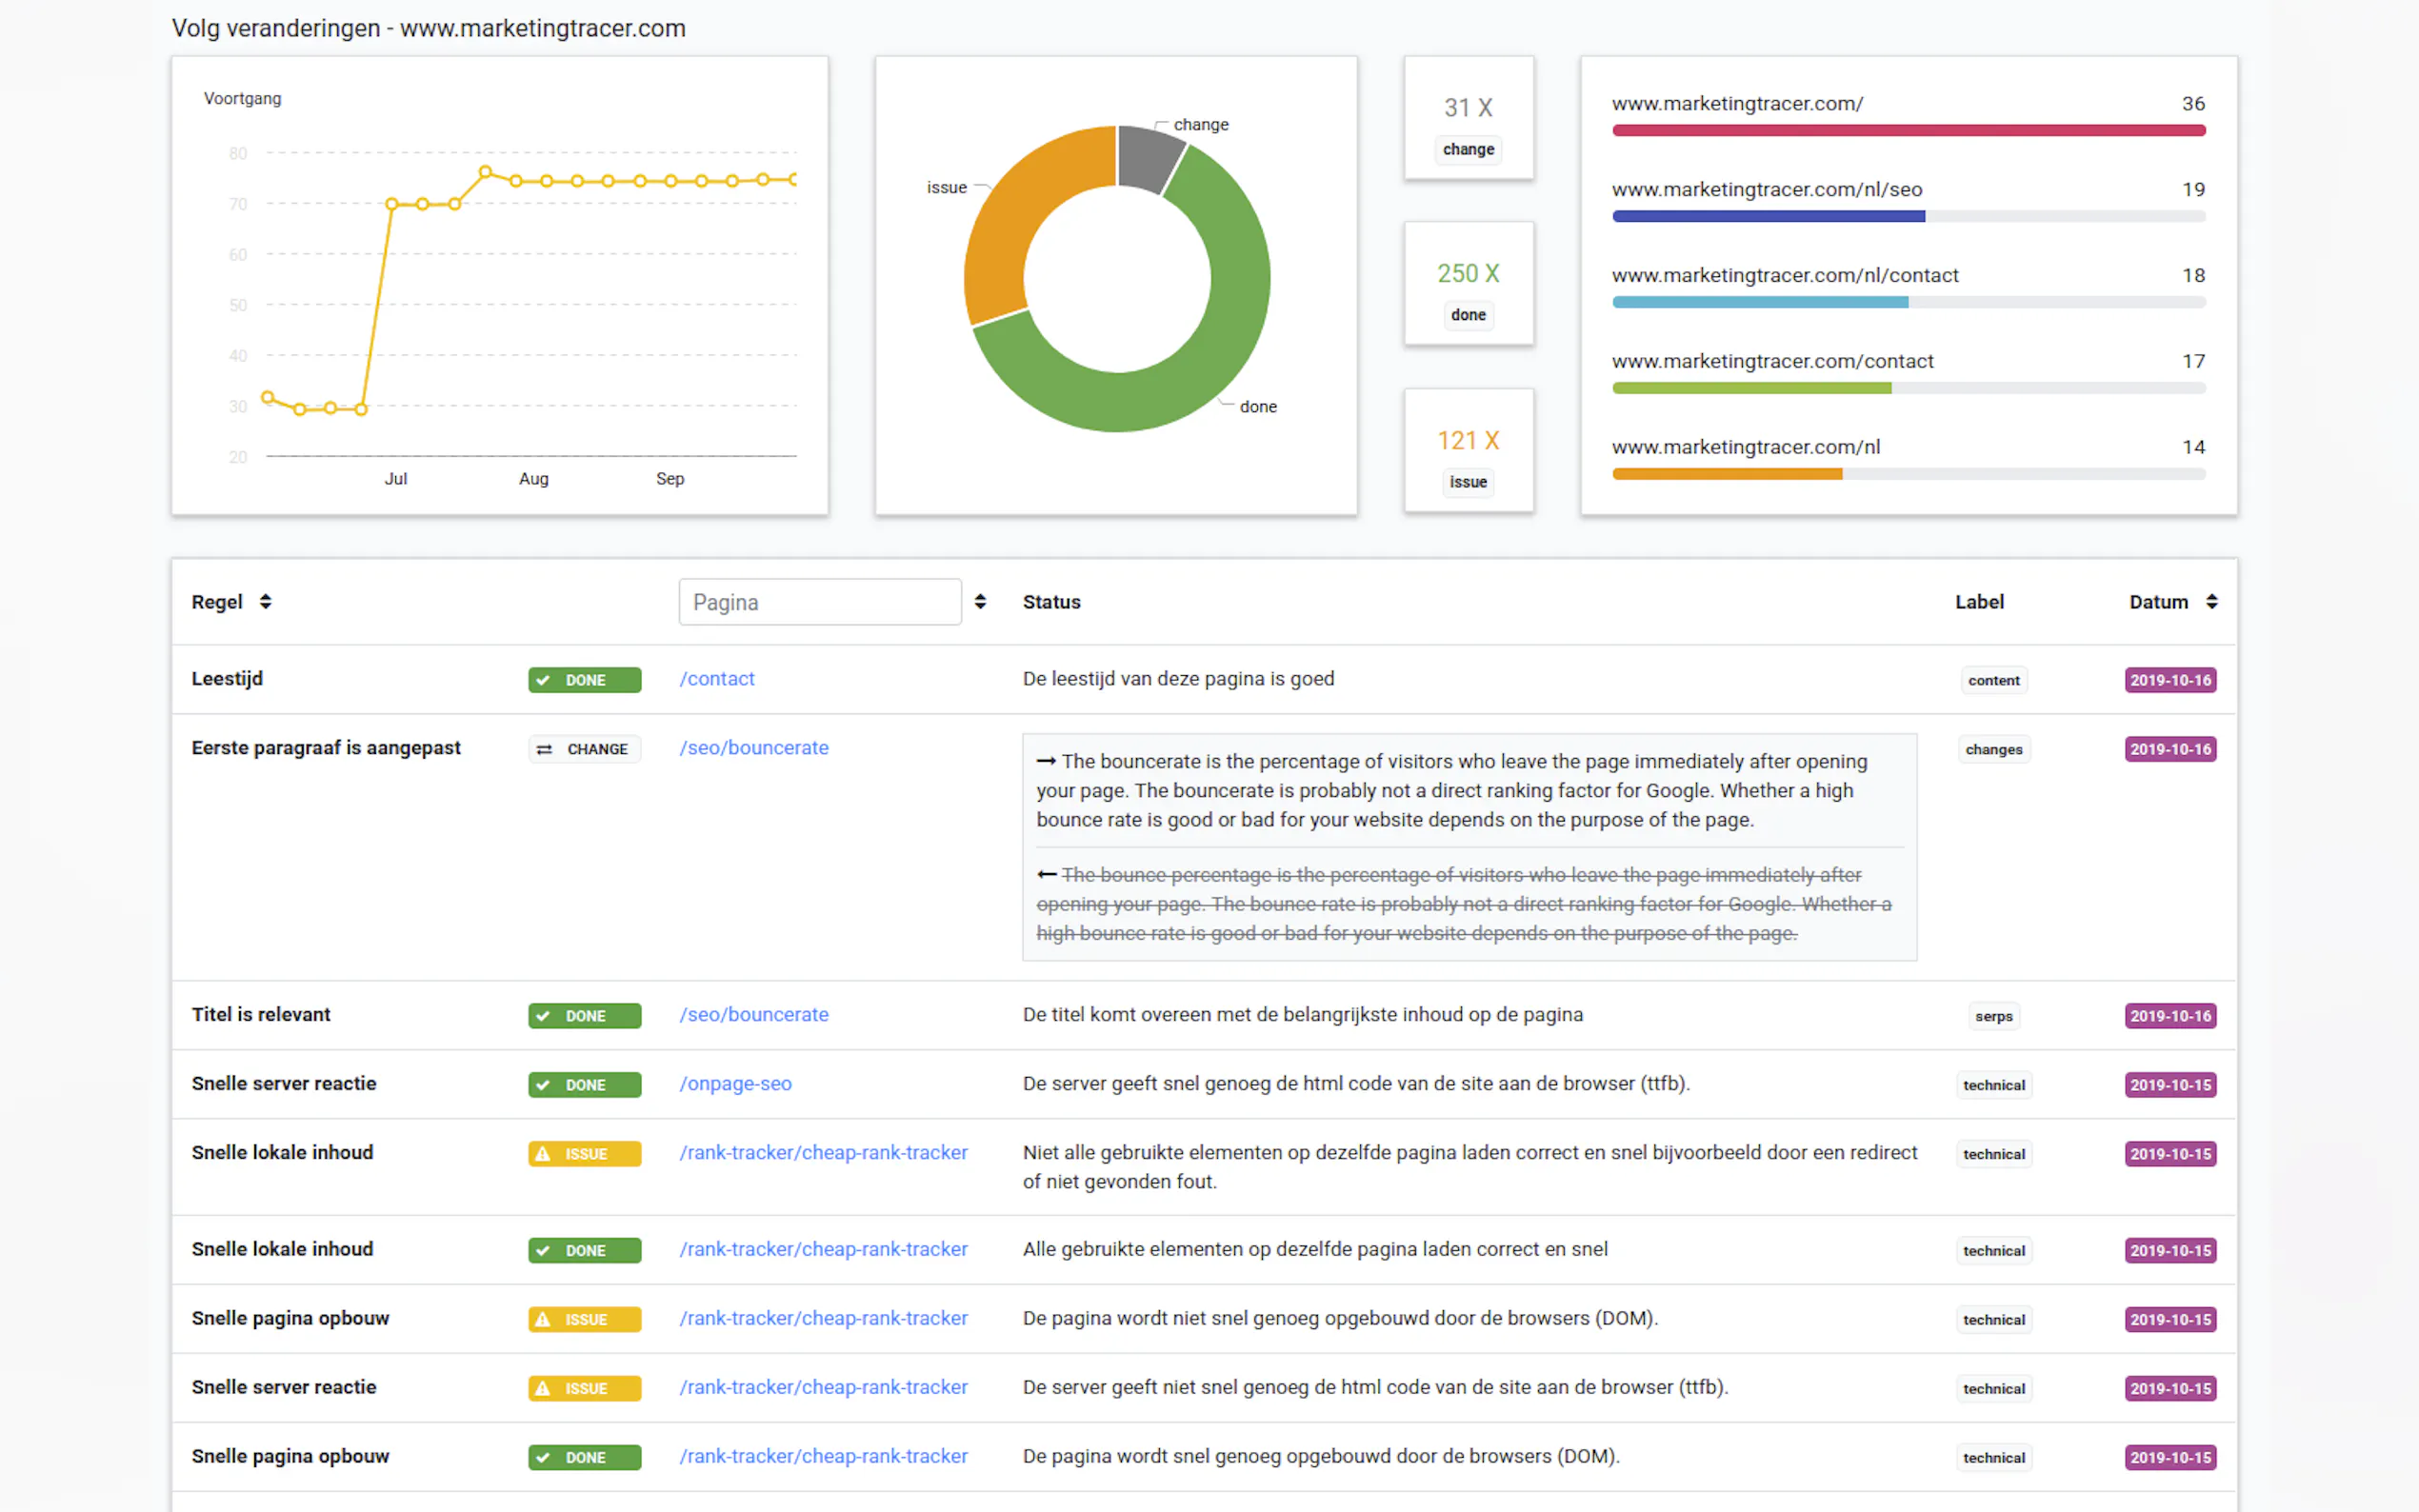Open /onpage-seo page link
This screenshot has width=2419, height=1512.
coord(735,1084)
